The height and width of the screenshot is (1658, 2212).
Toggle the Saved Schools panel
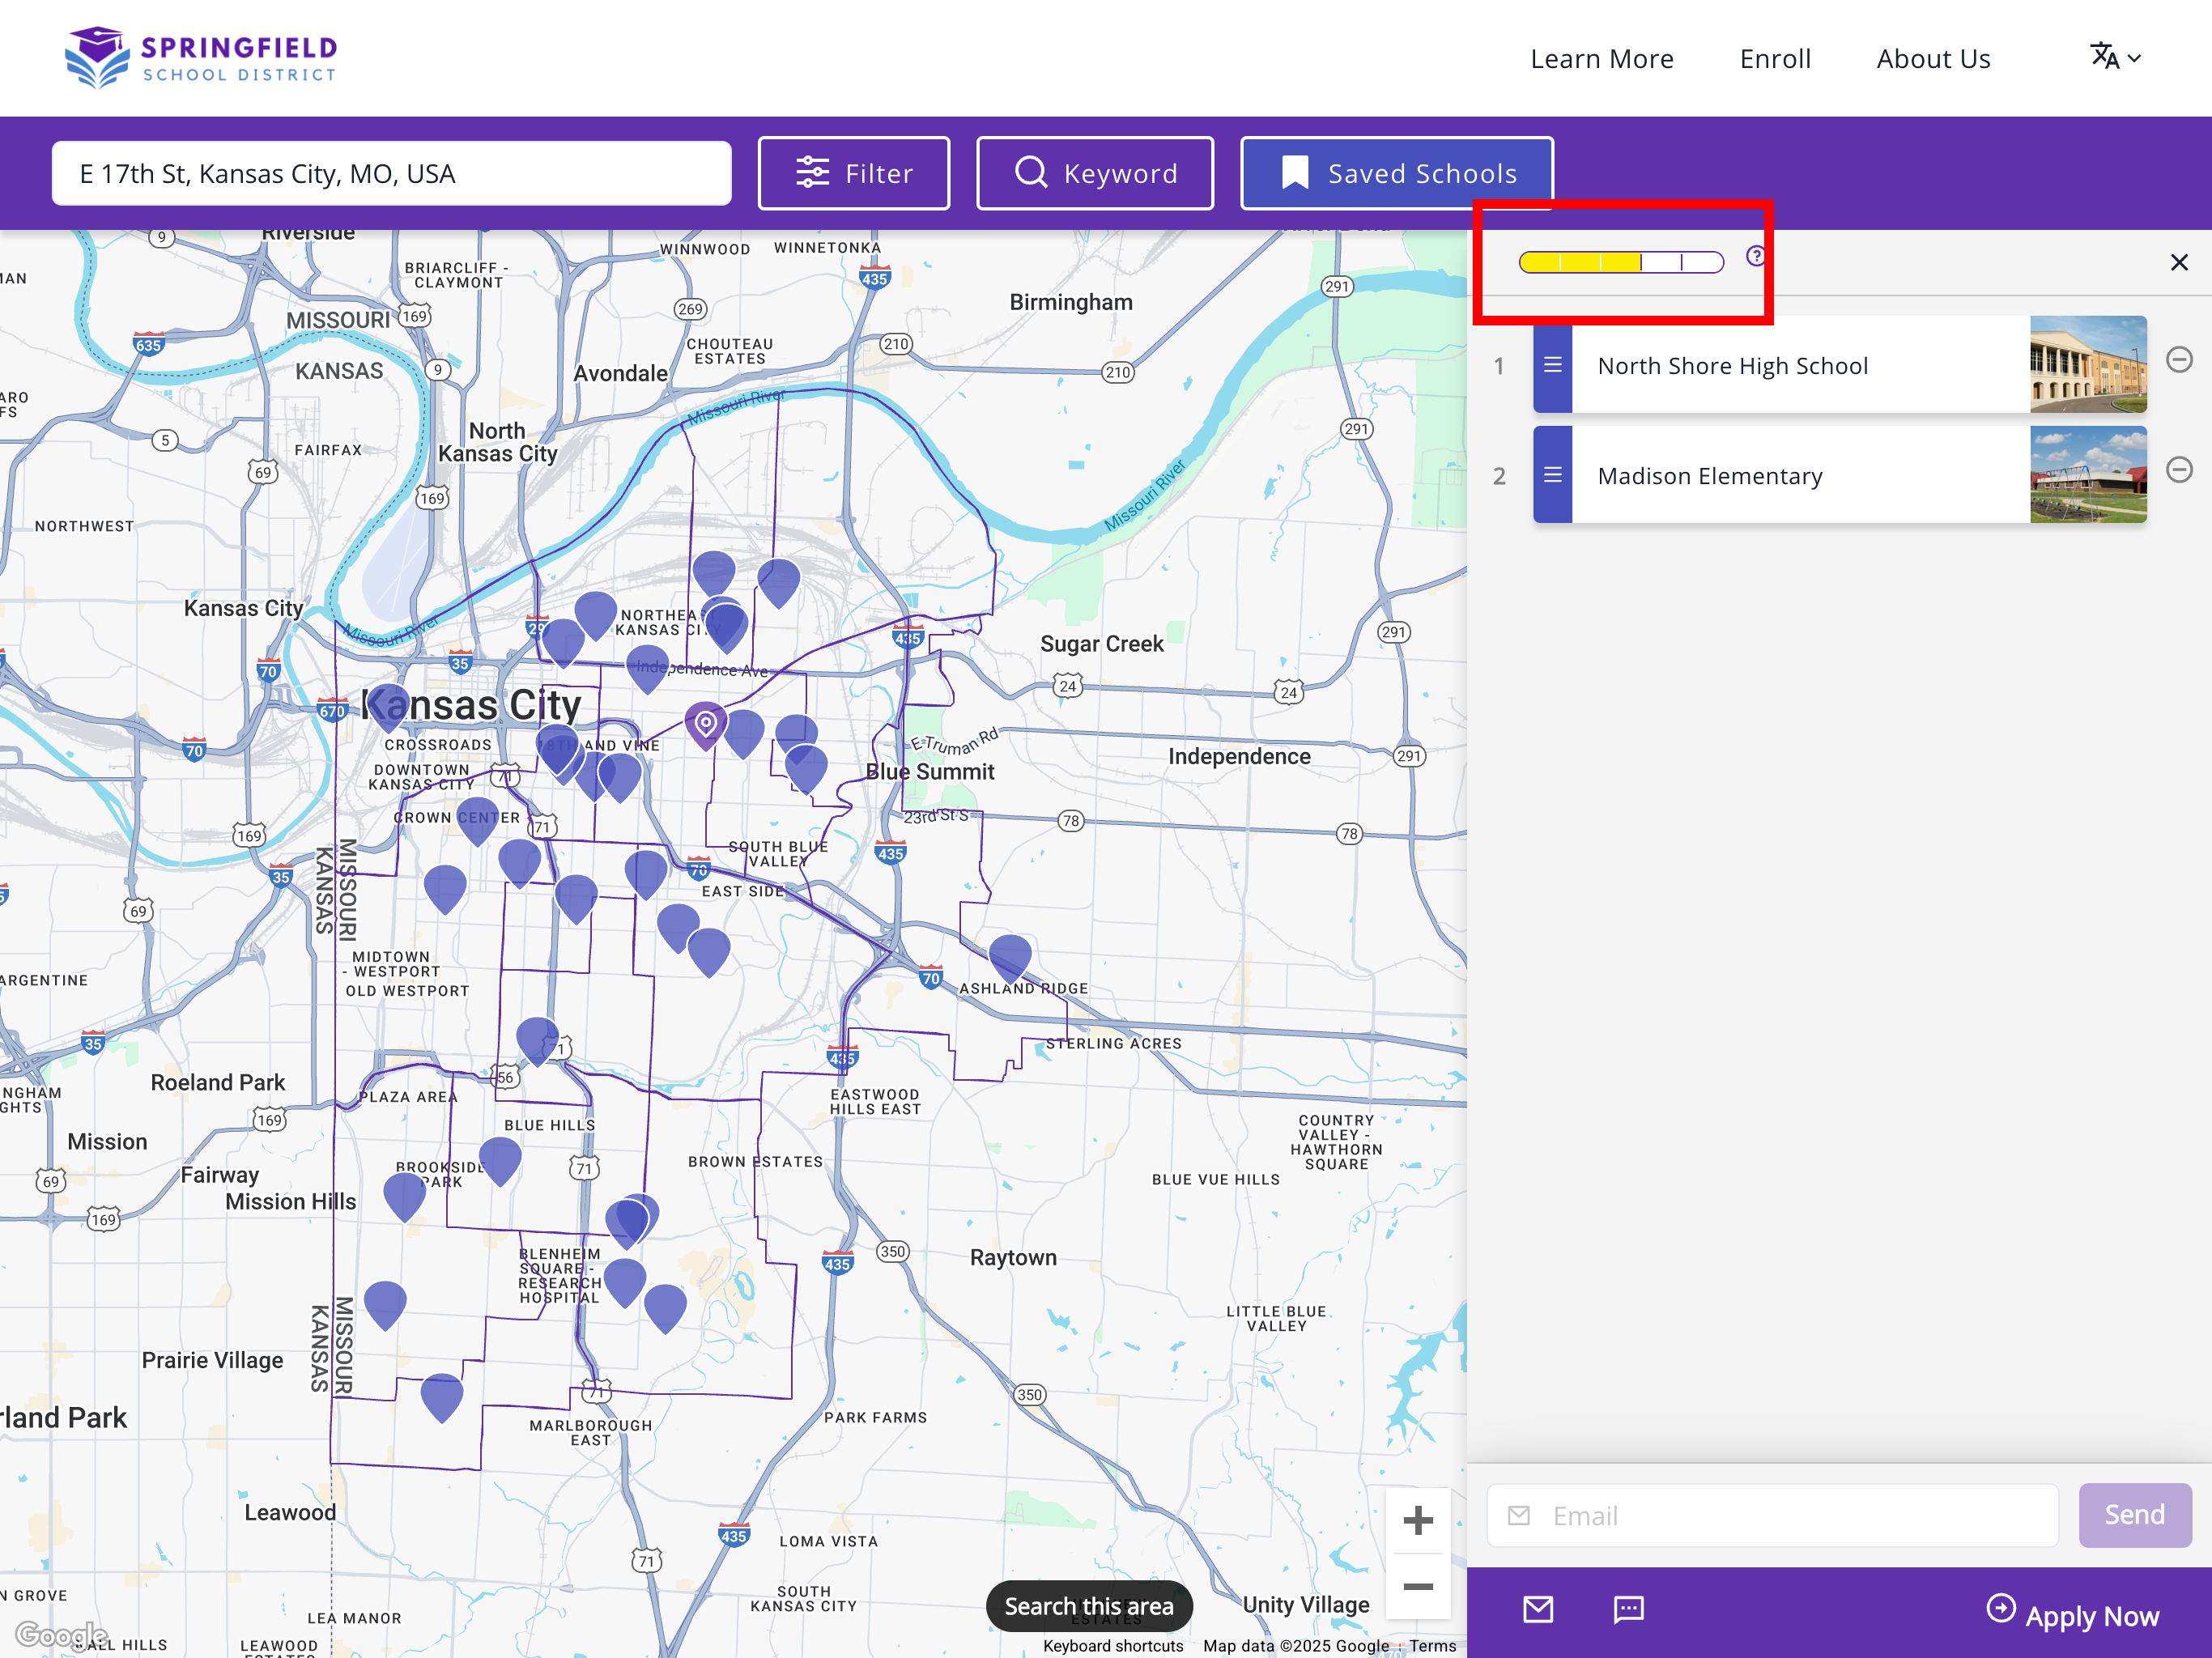[1396, 174]
